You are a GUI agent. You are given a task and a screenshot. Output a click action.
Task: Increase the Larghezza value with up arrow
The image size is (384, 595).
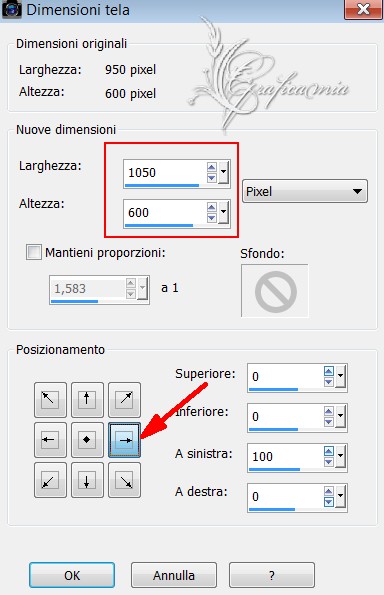211,167
